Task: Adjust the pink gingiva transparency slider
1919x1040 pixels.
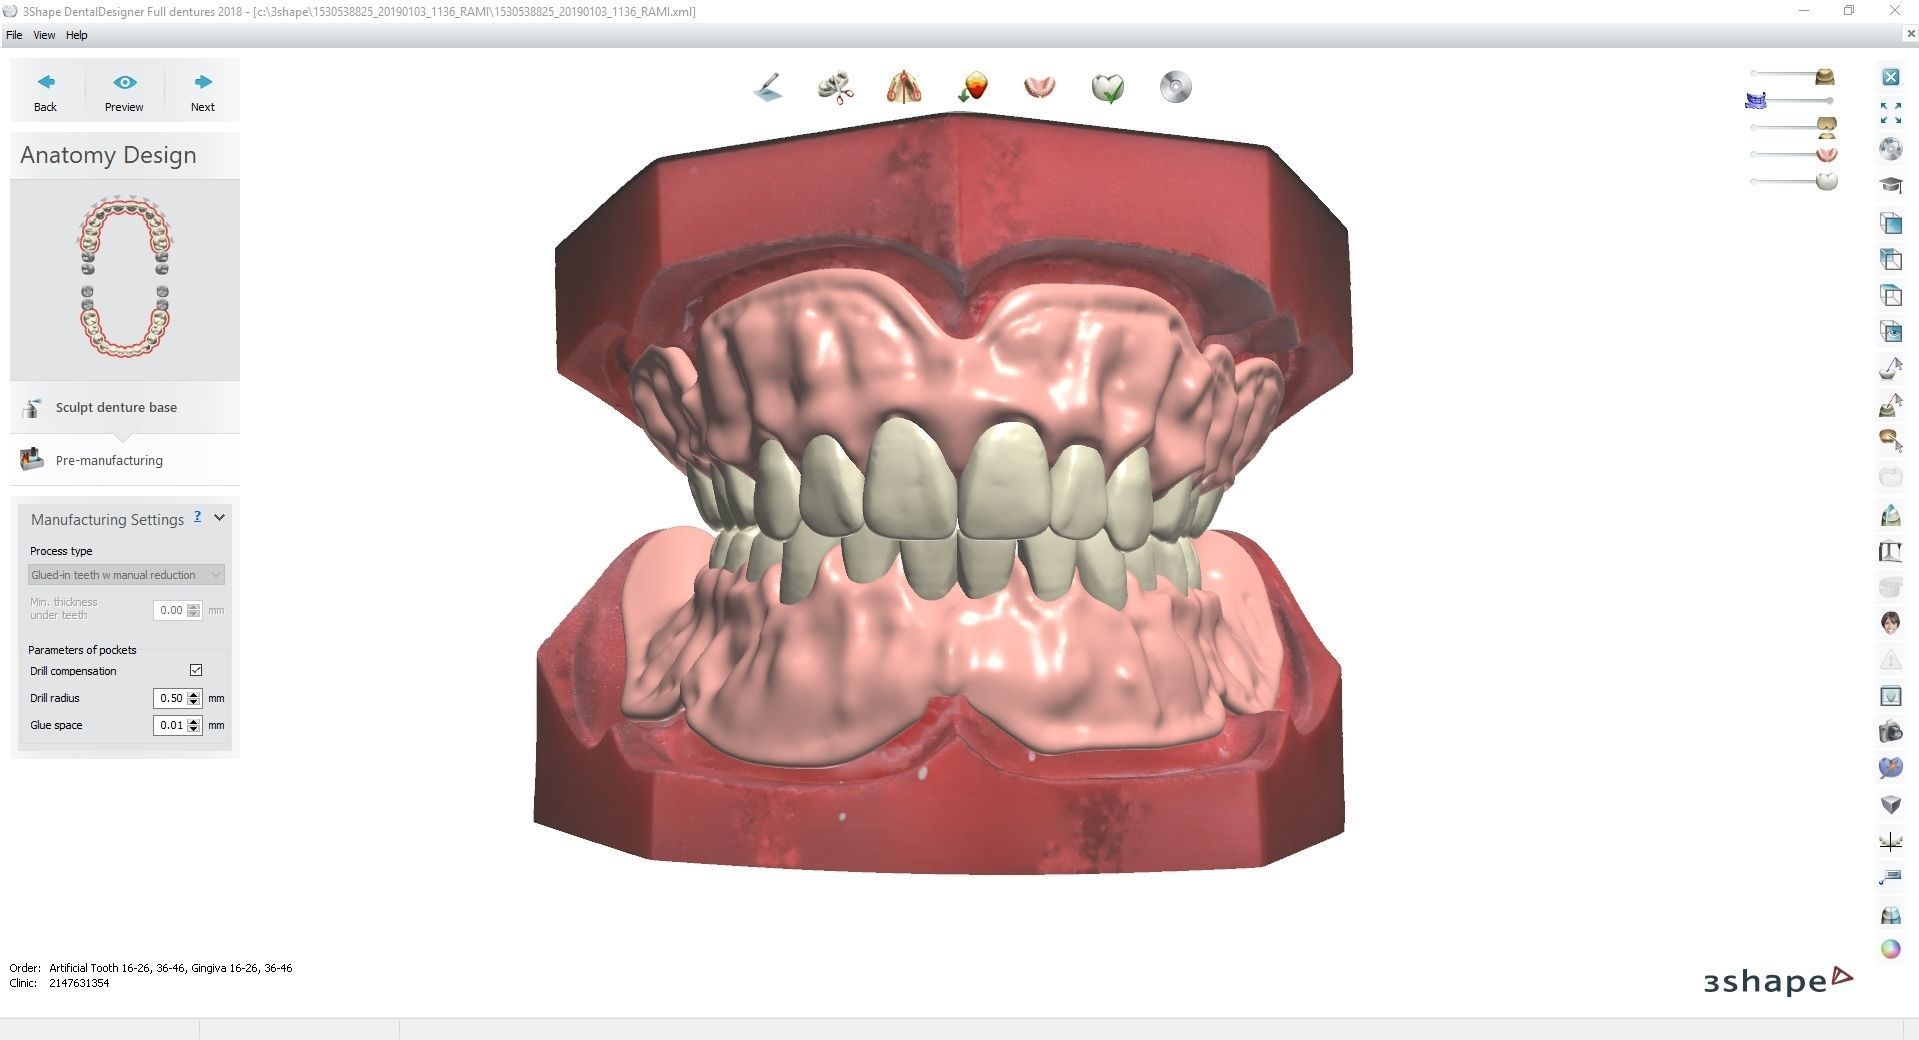Action: pyautogui.click(x=1793, y=154)
